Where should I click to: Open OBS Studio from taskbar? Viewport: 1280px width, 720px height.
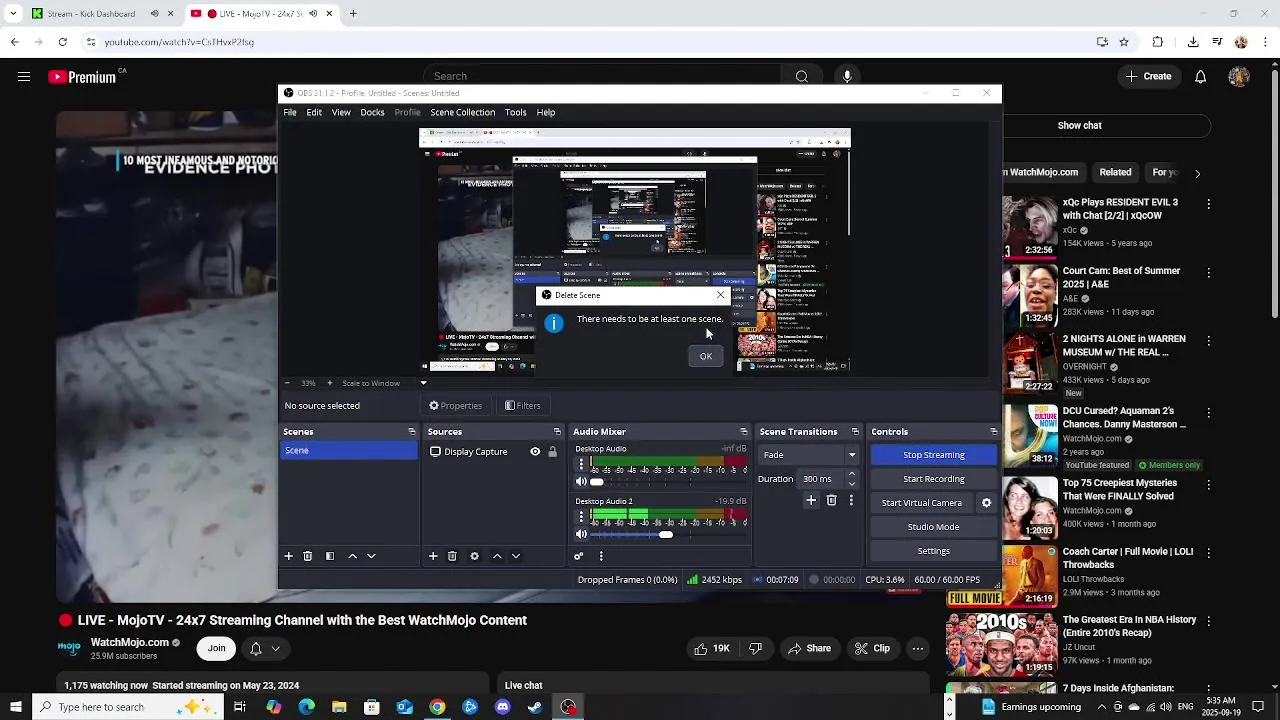click(568, 707)
